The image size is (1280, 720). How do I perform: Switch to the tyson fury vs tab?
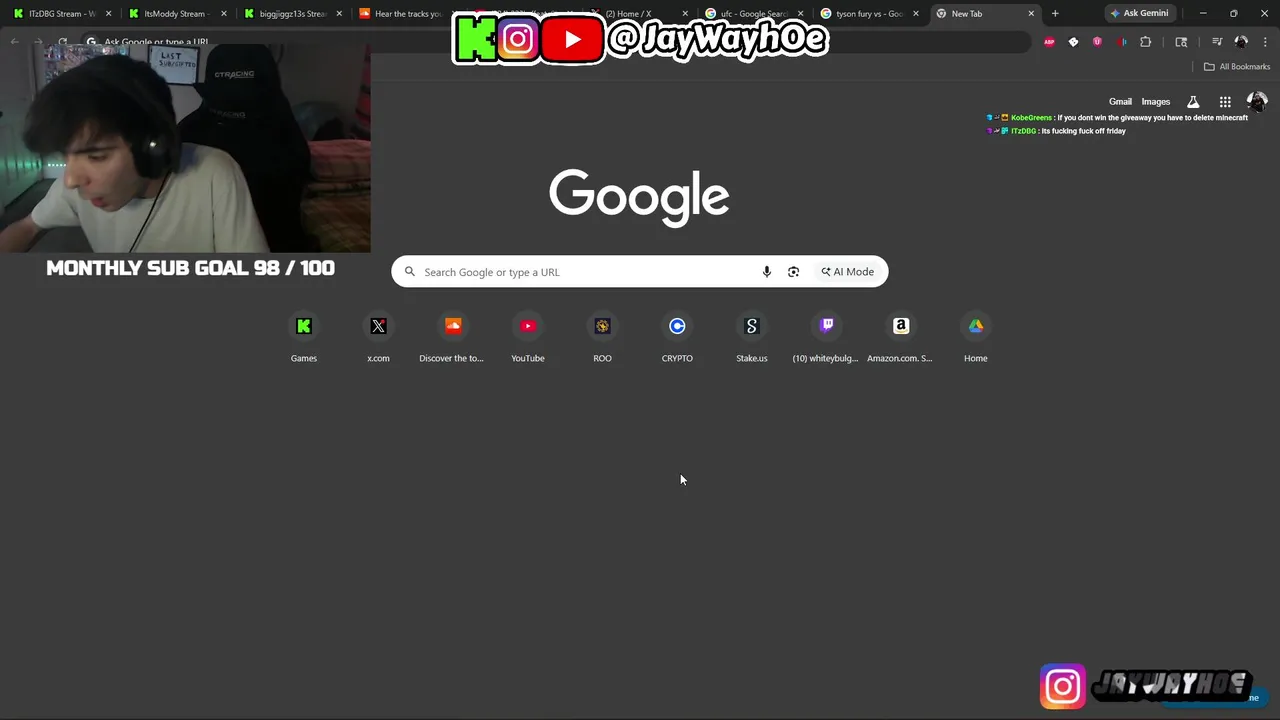point(869,14)
